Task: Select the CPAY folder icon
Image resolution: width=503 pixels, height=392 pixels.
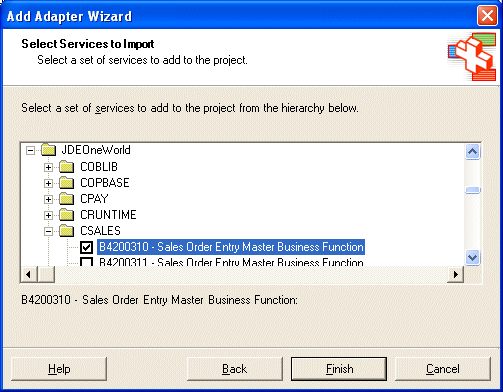Action: (67, 198)
